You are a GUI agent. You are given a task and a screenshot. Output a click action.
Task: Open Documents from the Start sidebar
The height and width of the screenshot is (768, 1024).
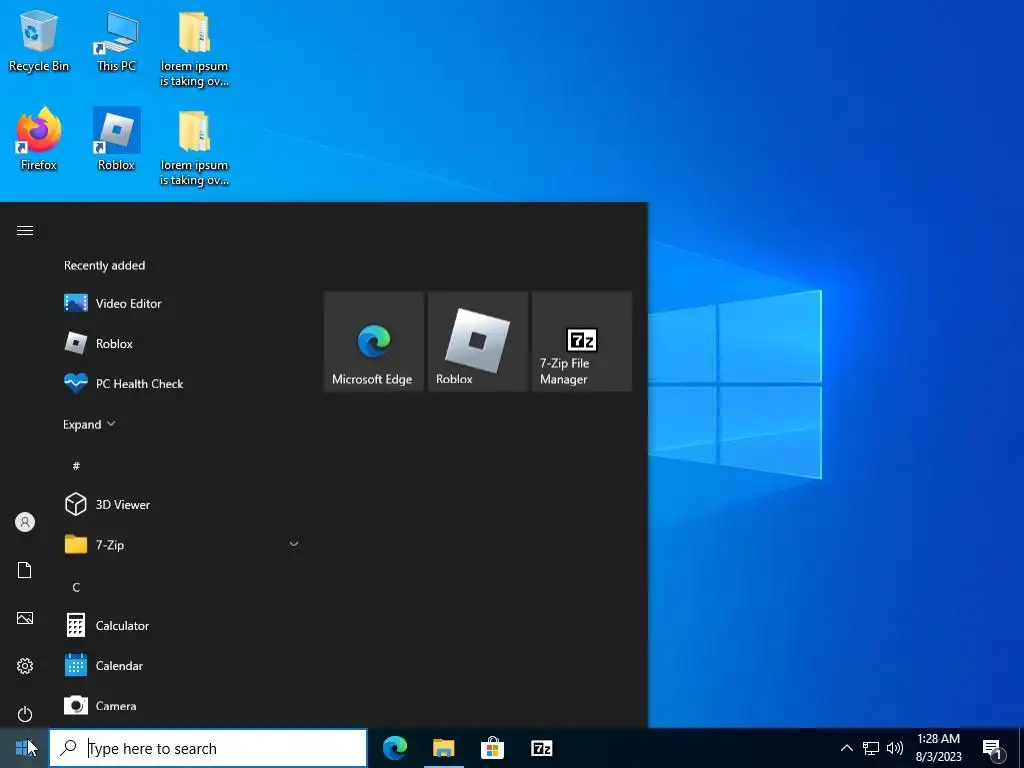pyautogui.click(x=25, y=570)
